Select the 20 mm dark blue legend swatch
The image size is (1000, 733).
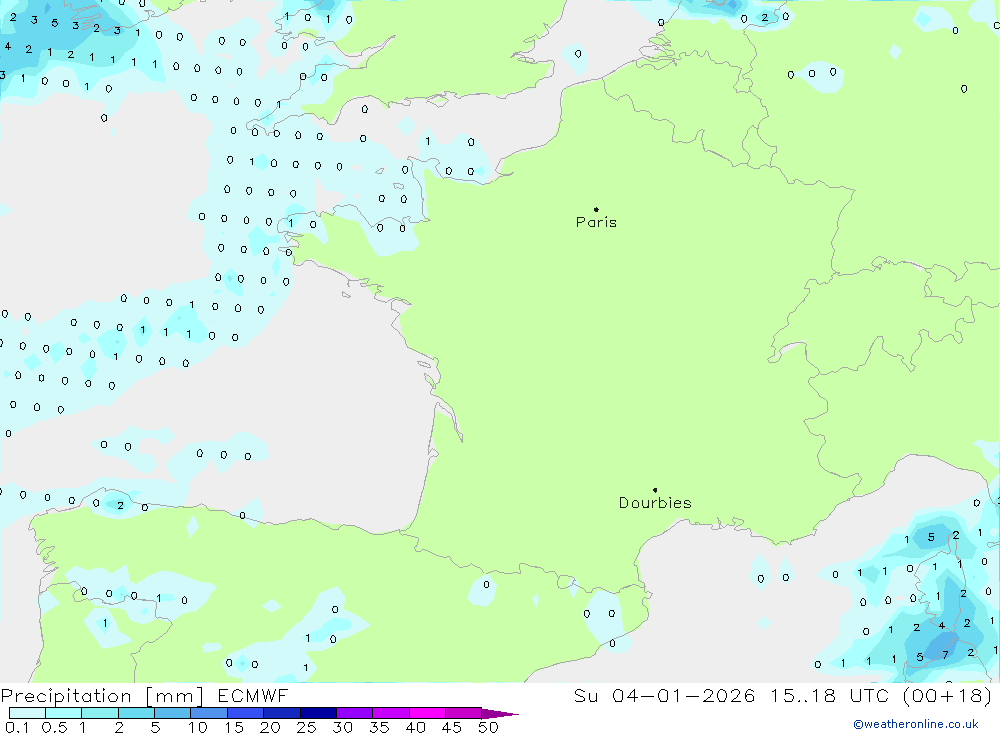[281, 713]
